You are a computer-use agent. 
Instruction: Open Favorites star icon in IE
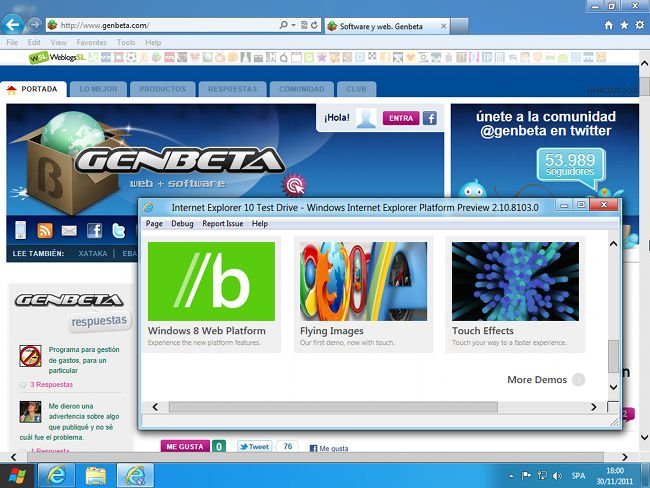click(624, 25)
